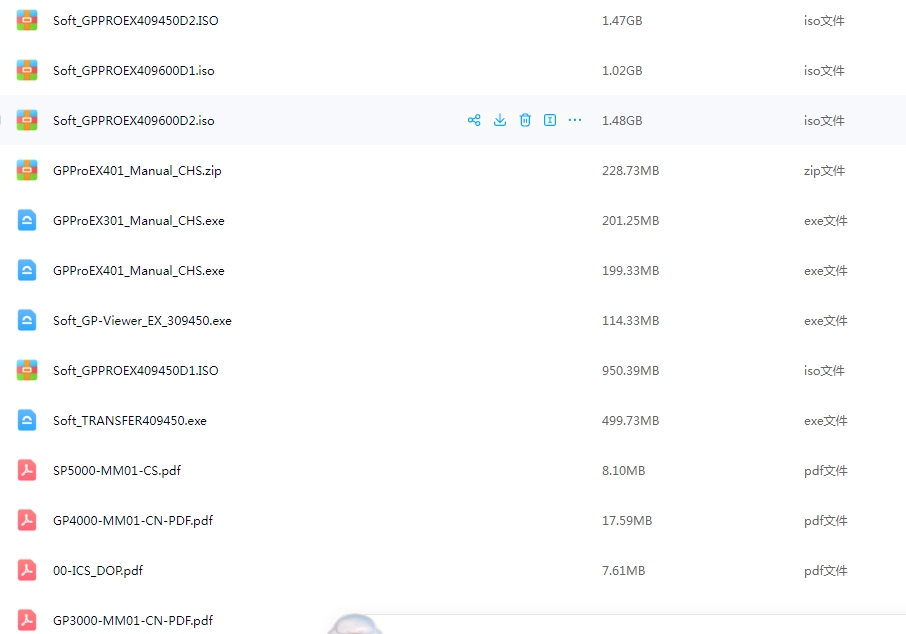Click PDF icon of SP5000-MM01-CS.pdf
This screenshot has width=906, height=634.
(x=27, y=470)
